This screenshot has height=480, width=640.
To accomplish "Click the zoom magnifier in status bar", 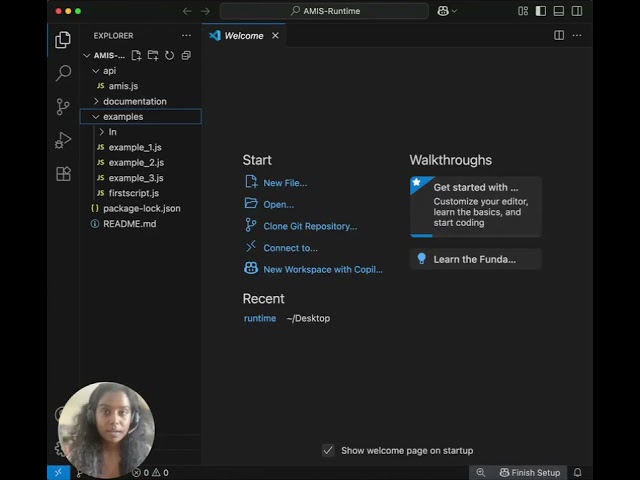I will (x=481, y=473).
